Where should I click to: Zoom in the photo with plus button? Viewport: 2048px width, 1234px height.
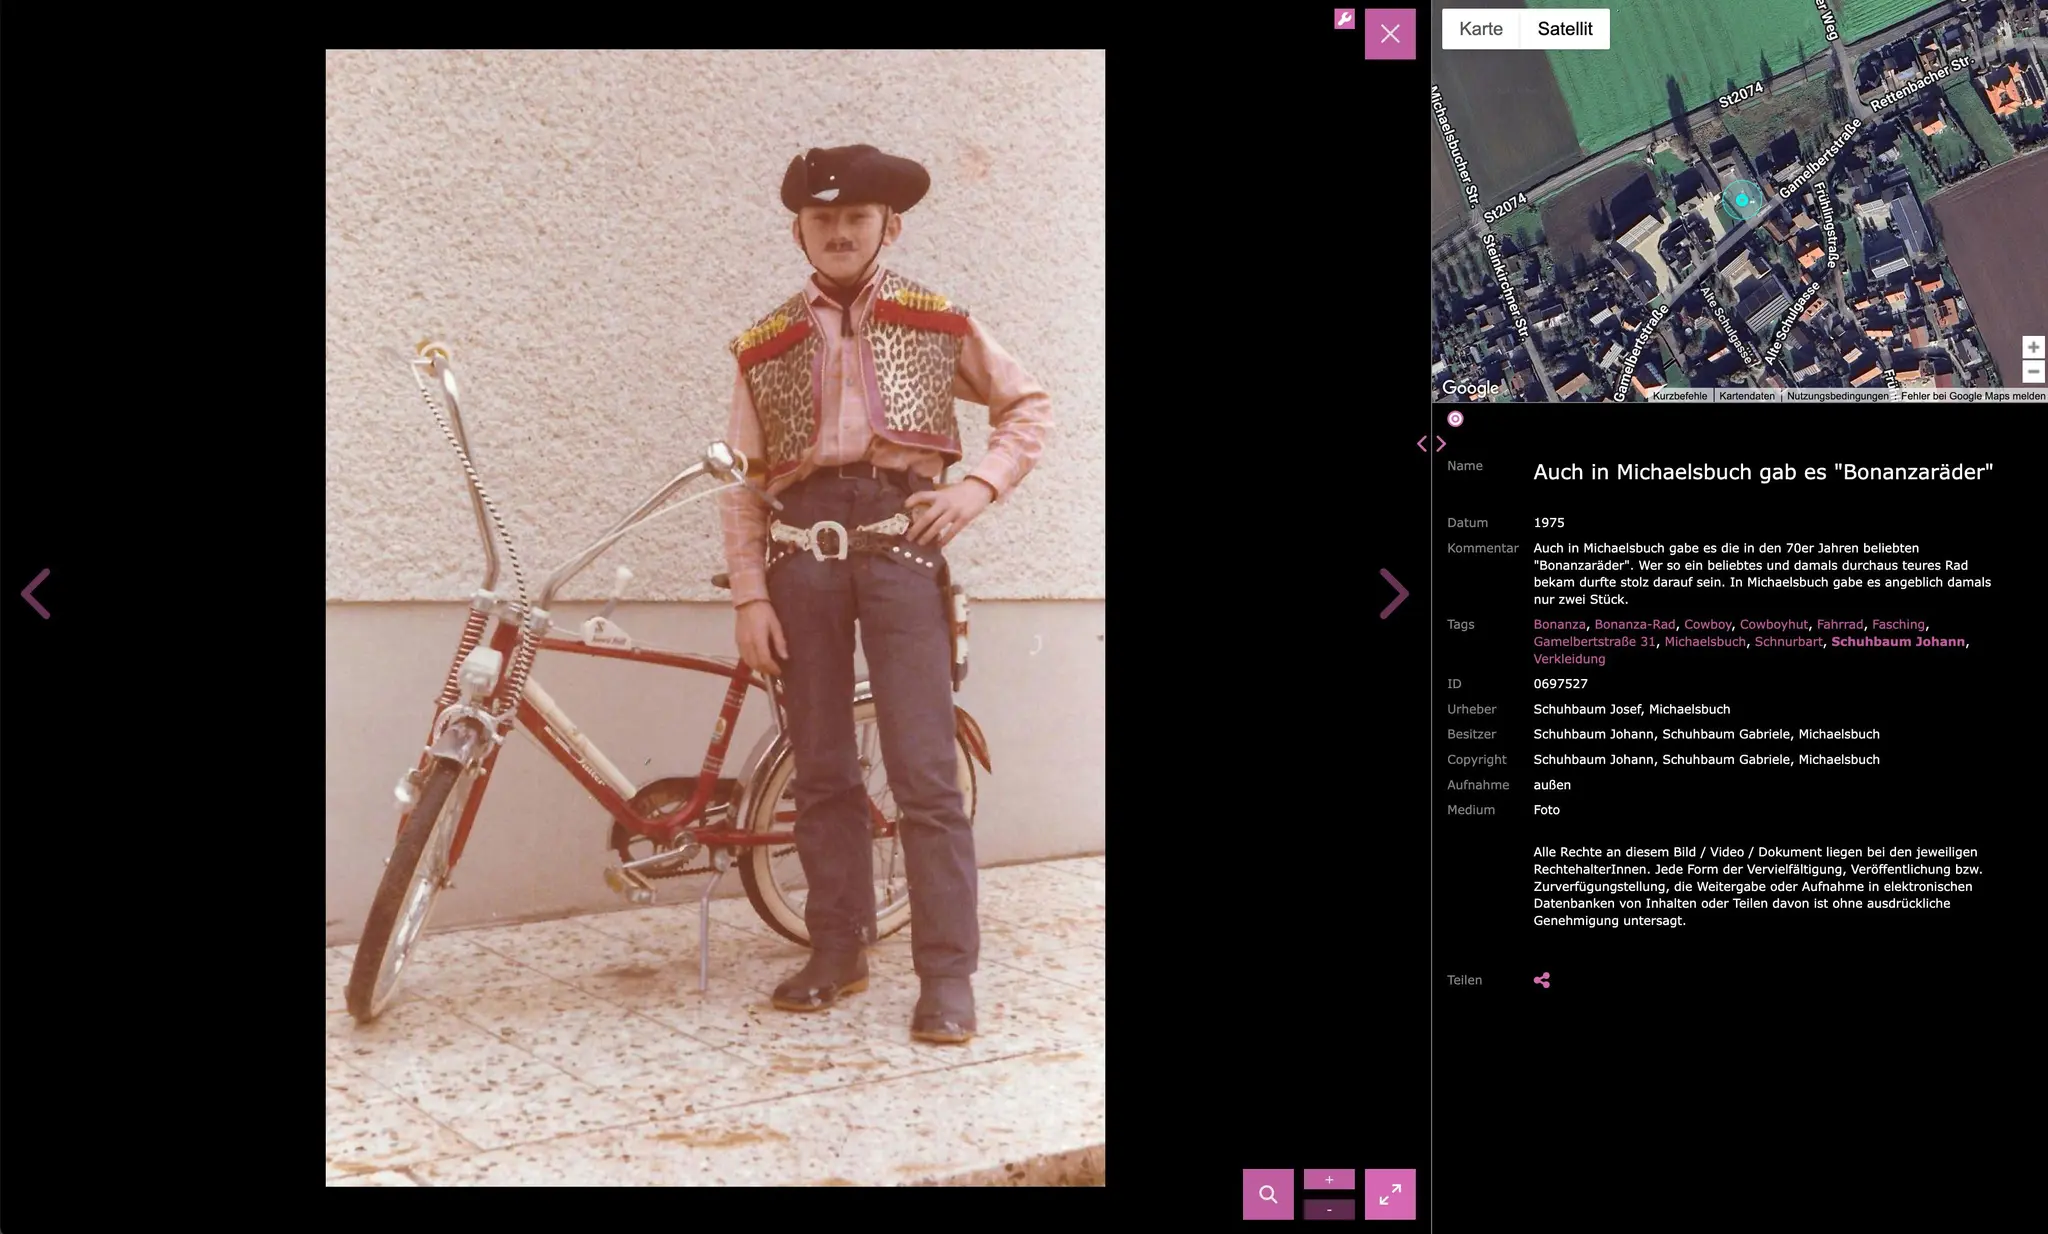coord(1329,1180)
